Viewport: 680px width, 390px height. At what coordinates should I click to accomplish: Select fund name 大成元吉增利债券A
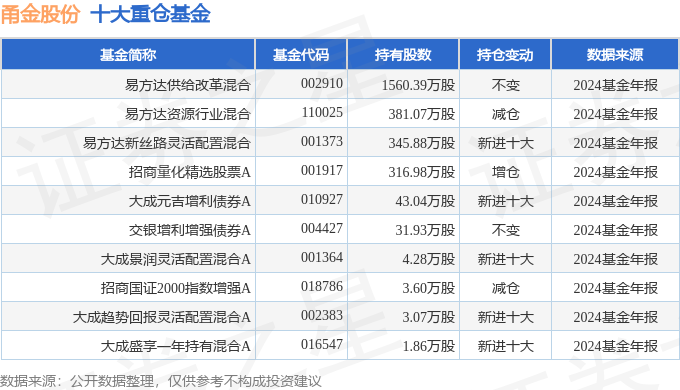(x=190, y=201)
